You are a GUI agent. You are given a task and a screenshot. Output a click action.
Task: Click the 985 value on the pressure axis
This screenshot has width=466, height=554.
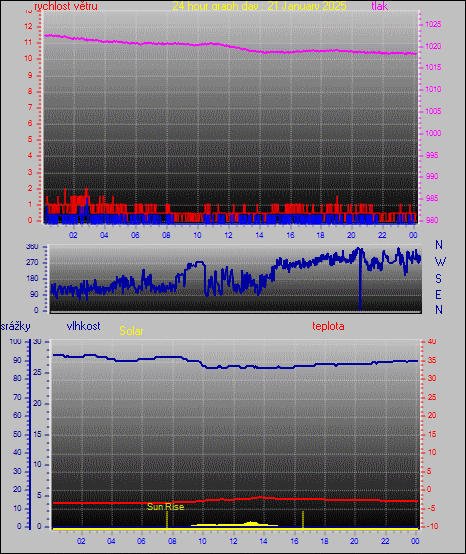click(x=432, y=198)
